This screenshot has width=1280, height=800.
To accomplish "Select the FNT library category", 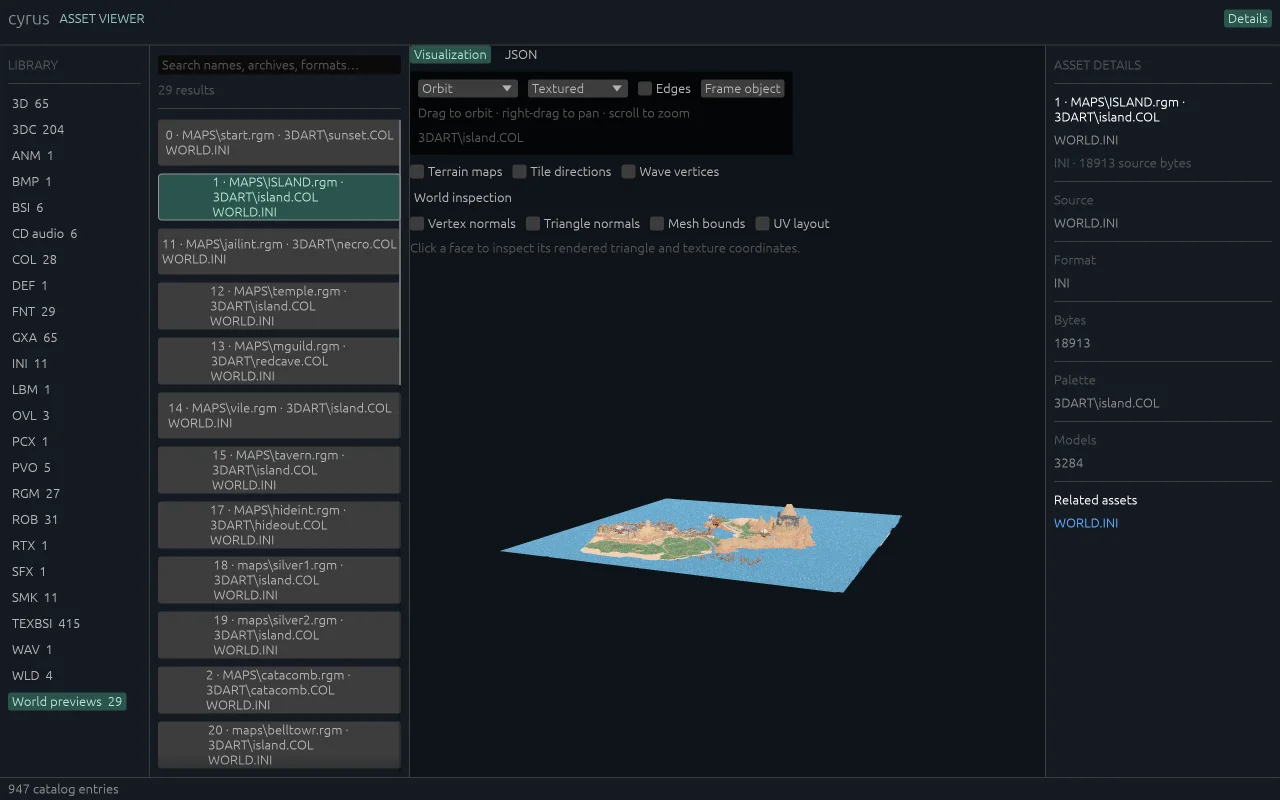I will pos(34,312).
